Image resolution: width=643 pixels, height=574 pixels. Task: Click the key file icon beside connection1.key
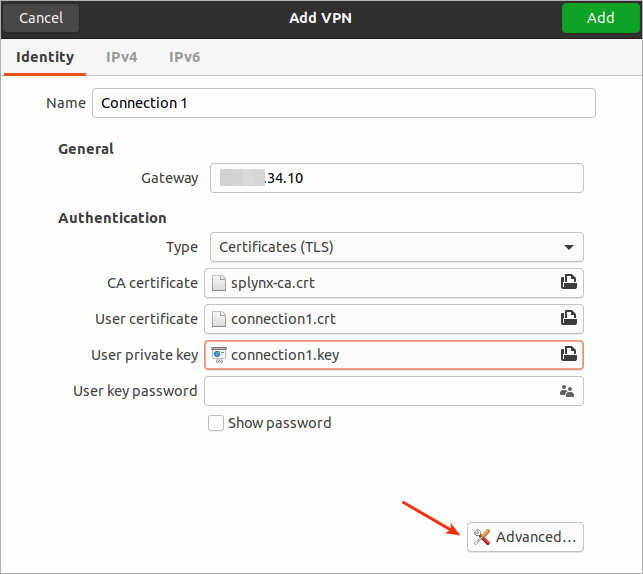click(219, 355)
